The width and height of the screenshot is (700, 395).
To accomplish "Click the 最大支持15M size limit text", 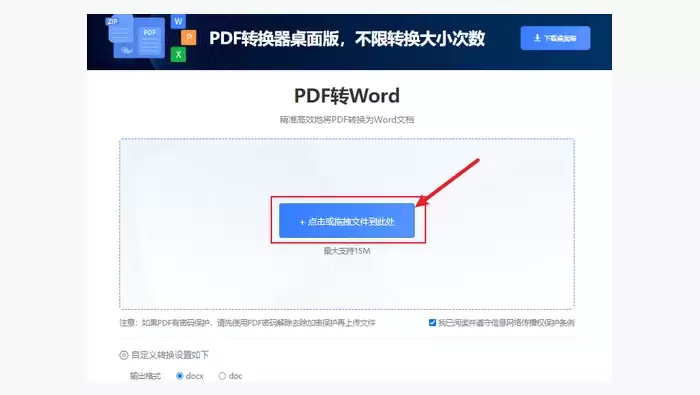I will coord(347,251).
